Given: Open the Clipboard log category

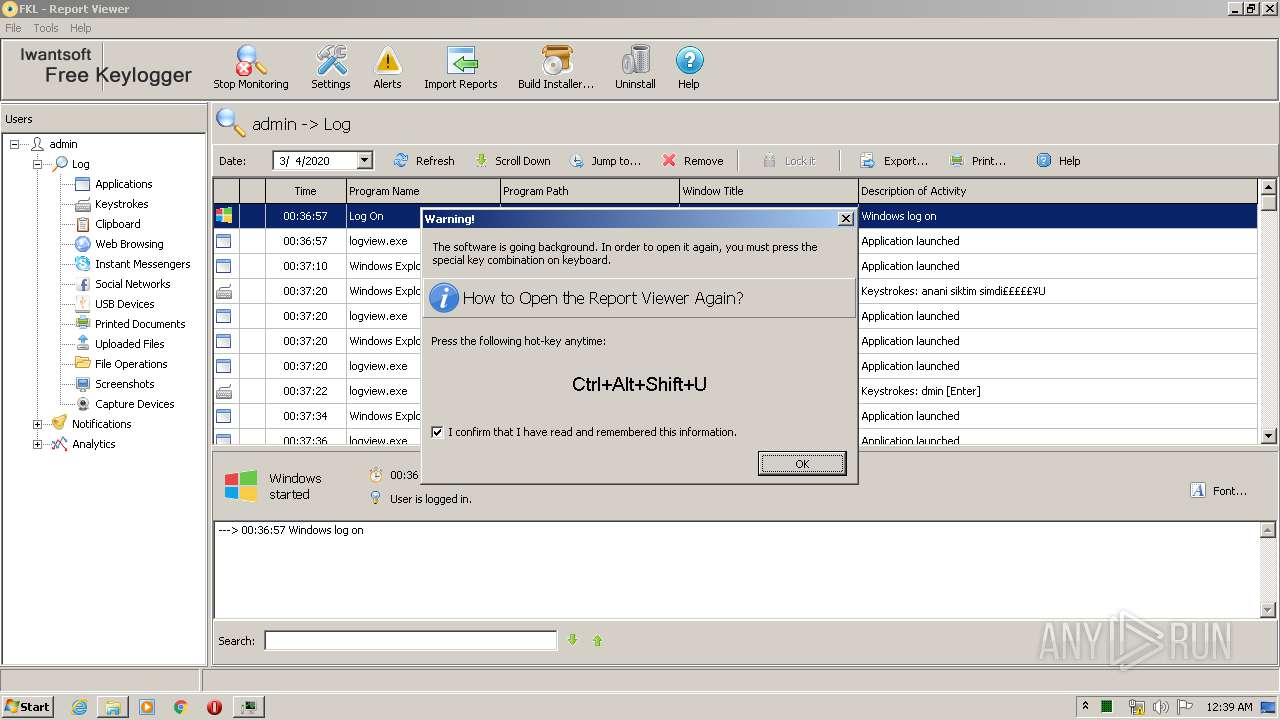Looking at the screenshot, I should coord(117,224).
